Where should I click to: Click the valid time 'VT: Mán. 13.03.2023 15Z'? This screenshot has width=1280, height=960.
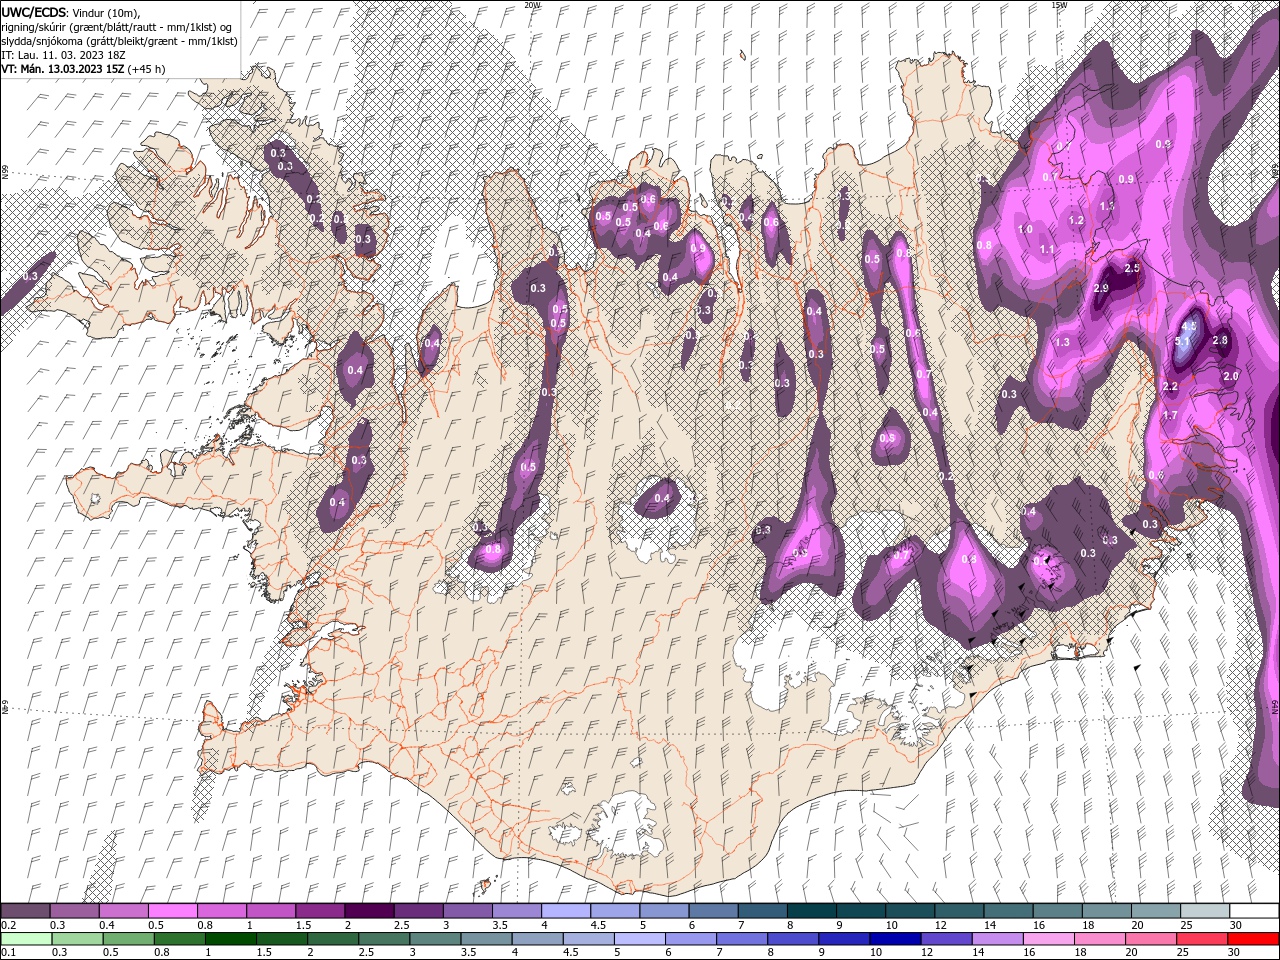62,69
